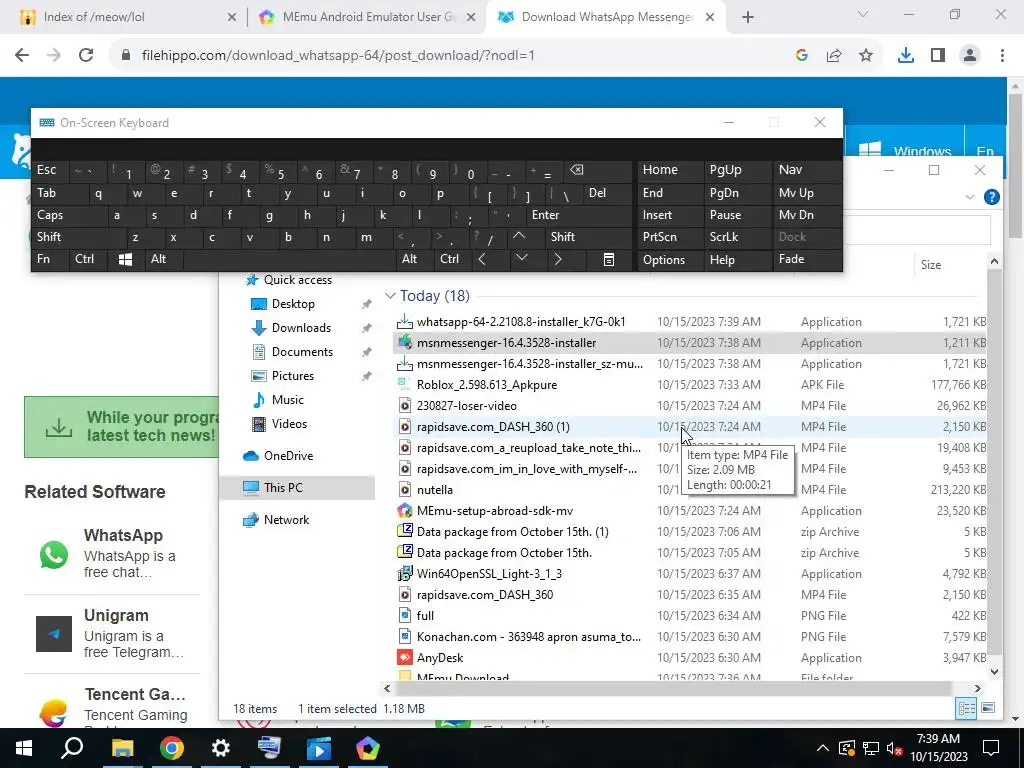Select This PC in navigation pane
The height and width of the screenshot is (768, 1024).
coord(283,488)
